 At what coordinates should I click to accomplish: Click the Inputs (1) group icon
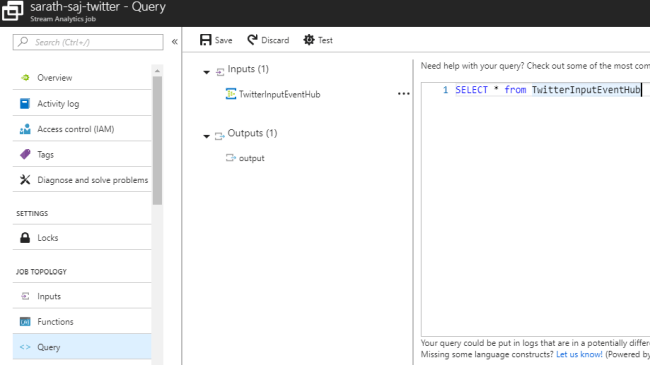pos(220,72)
